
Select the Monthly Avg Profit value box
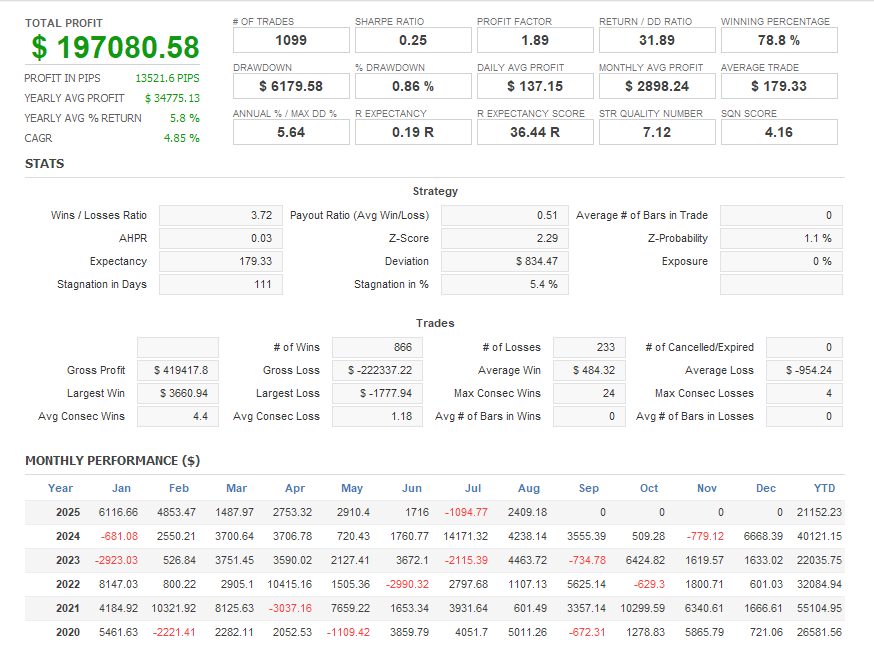(657, 86)
